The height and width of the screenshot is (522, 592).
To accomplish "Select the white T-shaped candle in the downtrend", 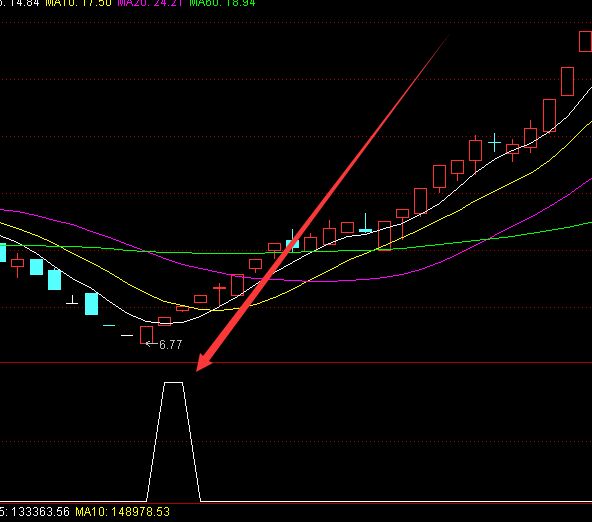I will (x=72, y=300).
